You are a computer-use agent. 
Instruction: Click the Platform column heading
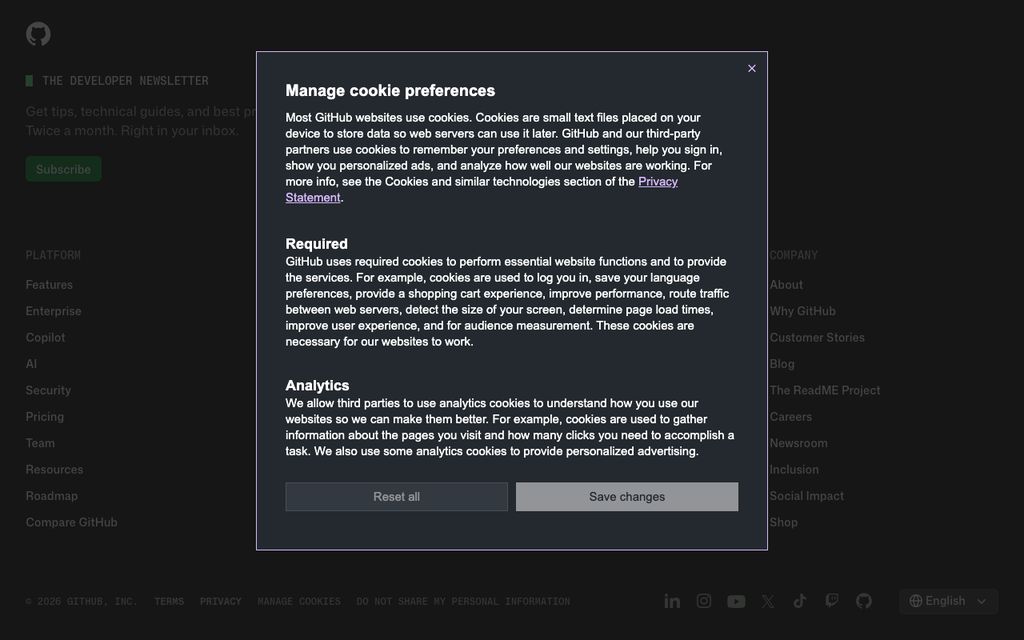(x=53, y=255)
